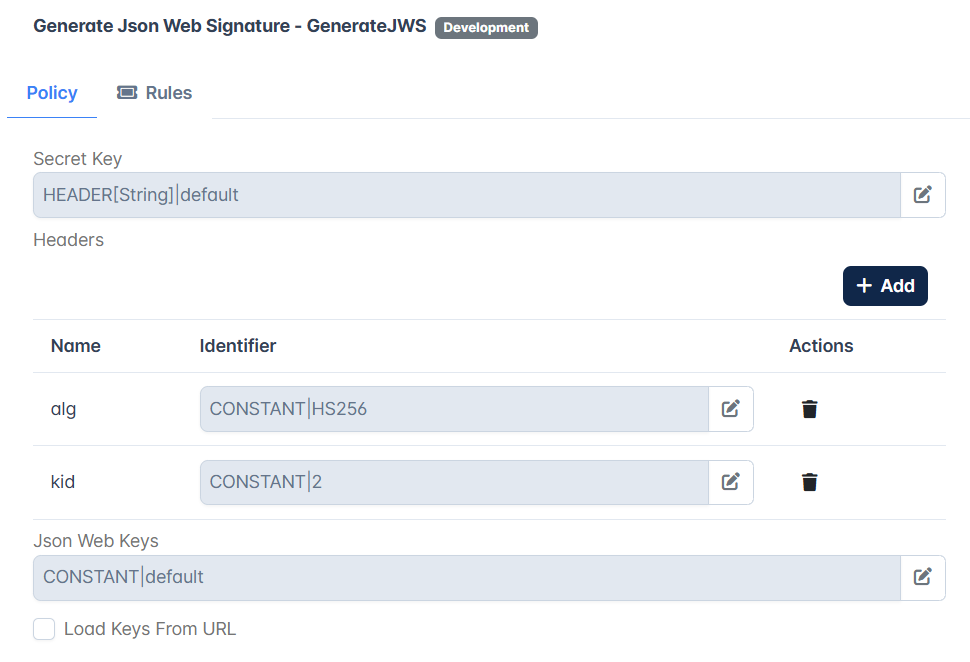Enable Load Keys From URL checkbox
The image size is (970, 662).
pos(44,629)
